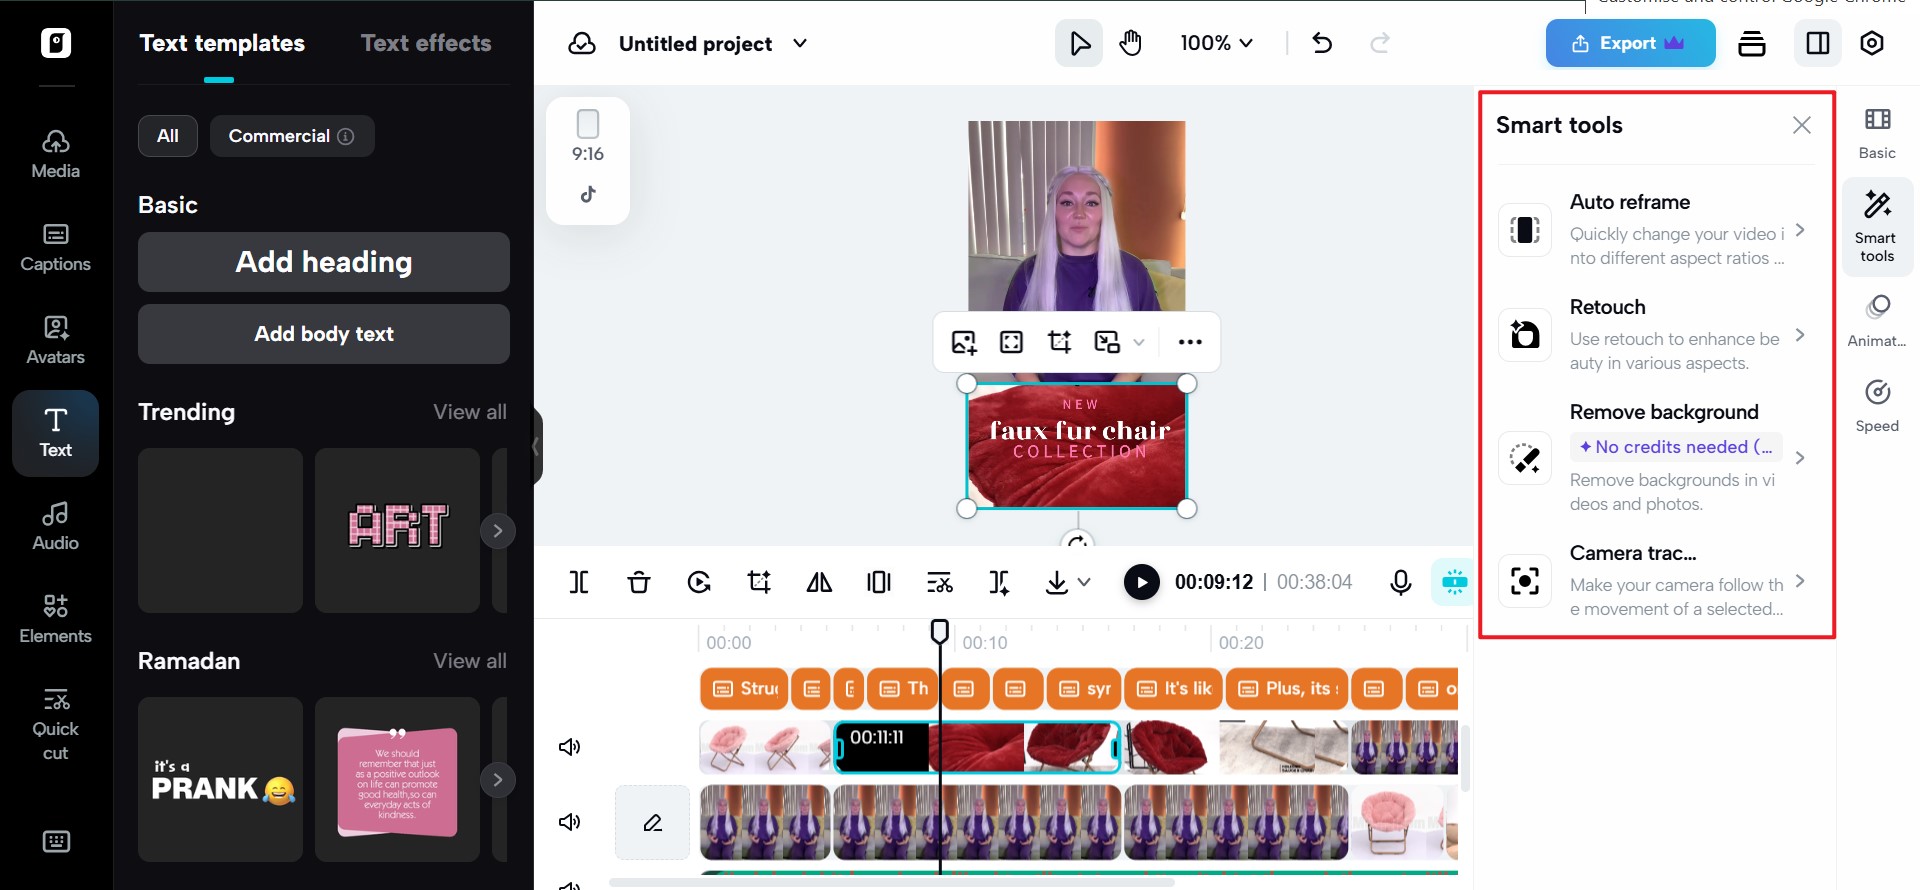Click the undo arrow icon
The image size is (1920, 890).
(x=1322, y=43)
